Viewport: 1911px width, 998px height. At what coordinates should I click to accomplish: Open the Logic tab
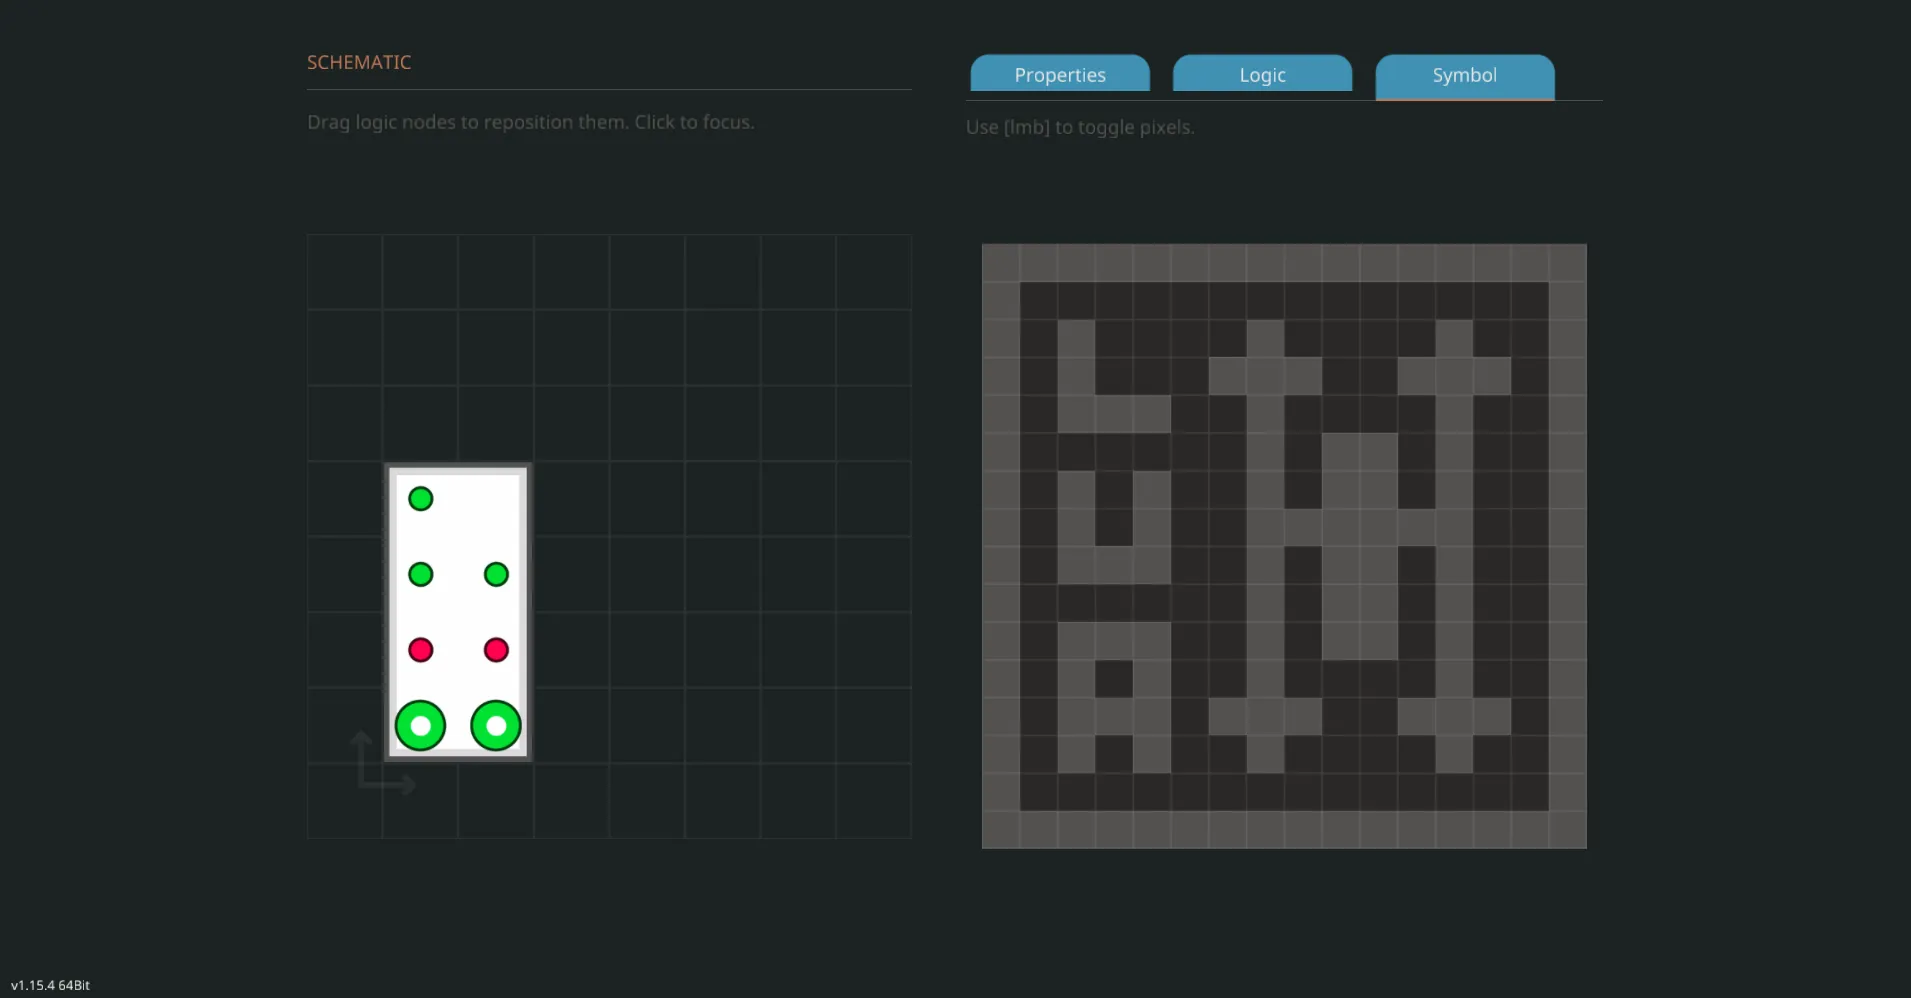[1262, 75]
